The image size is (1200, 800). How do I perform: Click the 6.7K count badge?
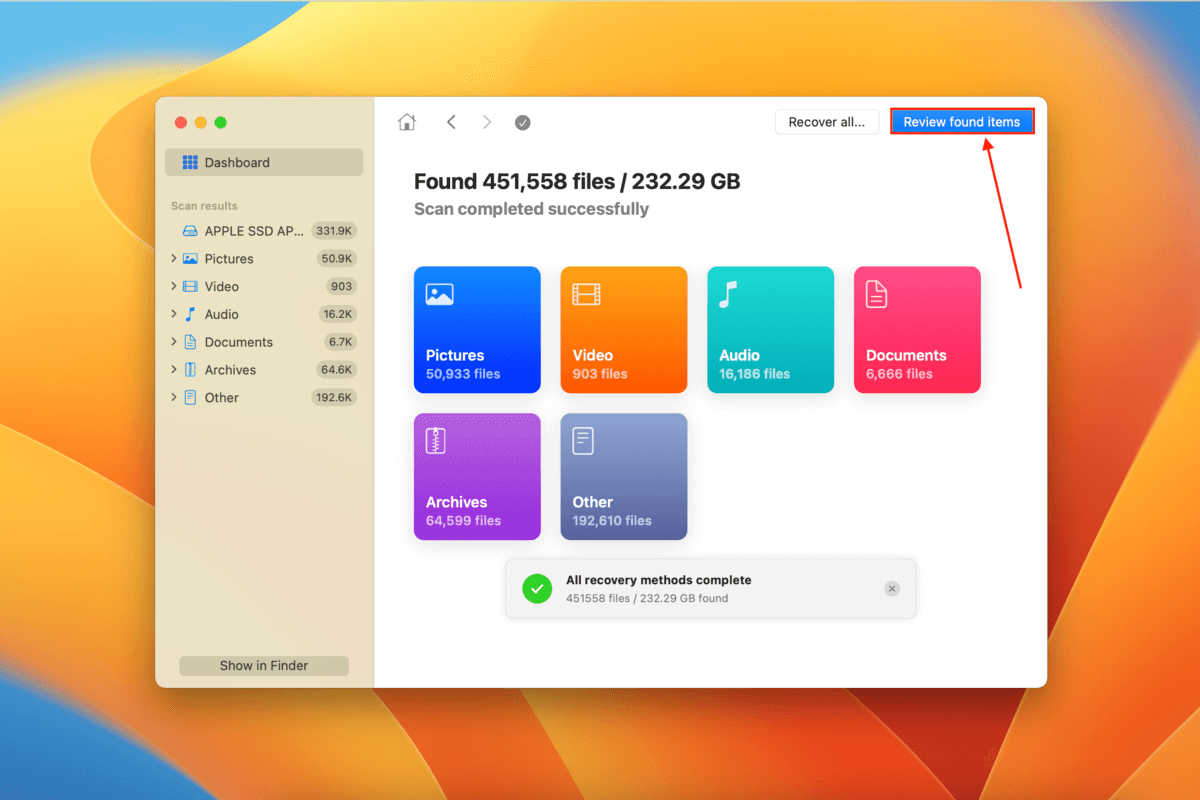coord(339,342)
